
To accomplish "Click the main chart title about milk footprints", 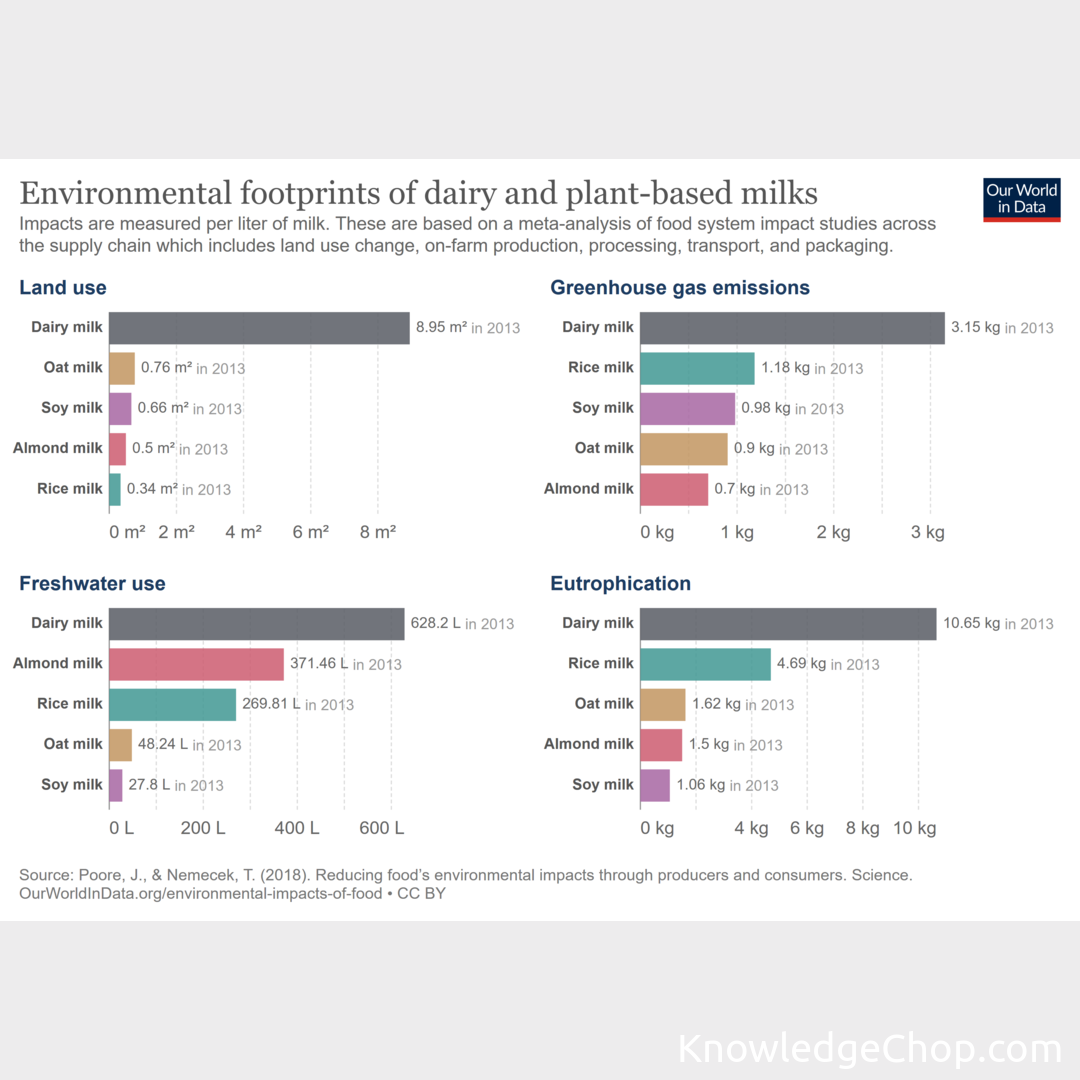I will coord(419,192).
